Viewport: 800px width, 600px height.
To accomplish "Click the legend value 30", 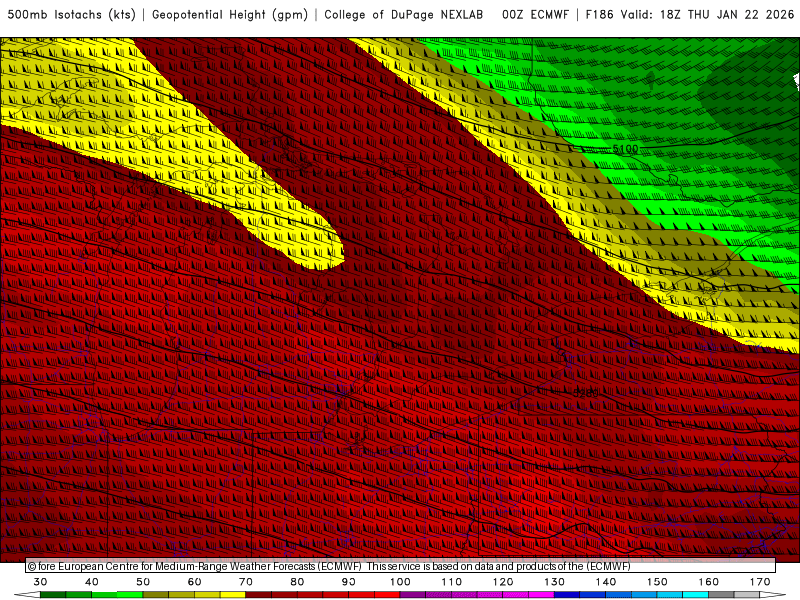I will [40, 582].
